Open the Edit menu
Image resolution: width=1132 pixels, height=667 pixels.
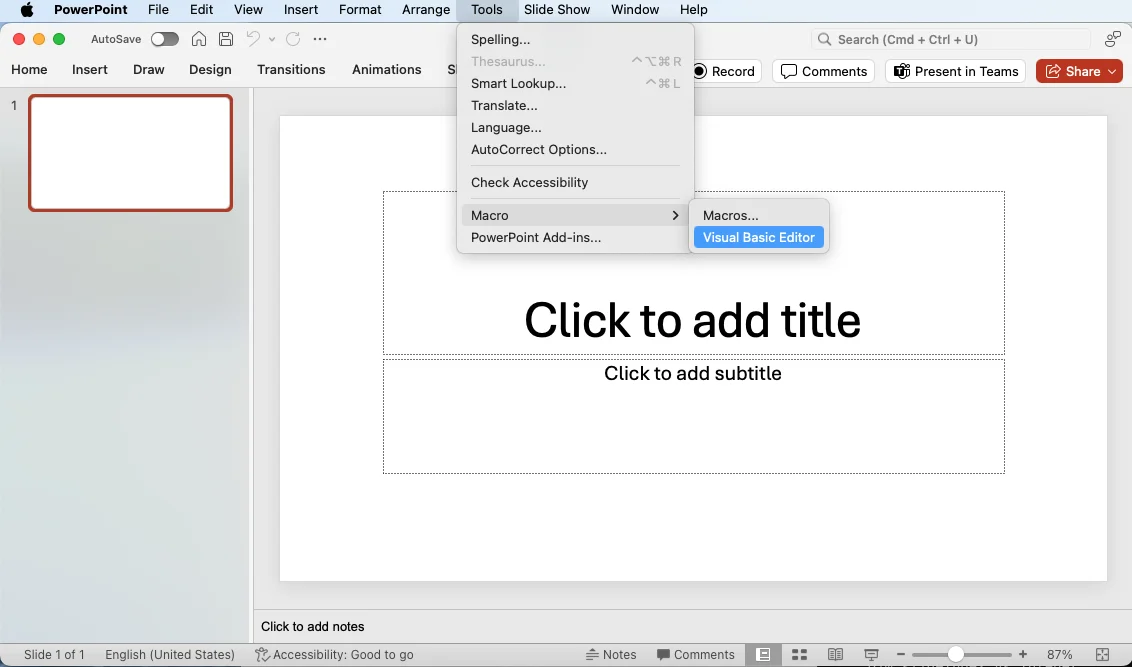click(201, 9)
